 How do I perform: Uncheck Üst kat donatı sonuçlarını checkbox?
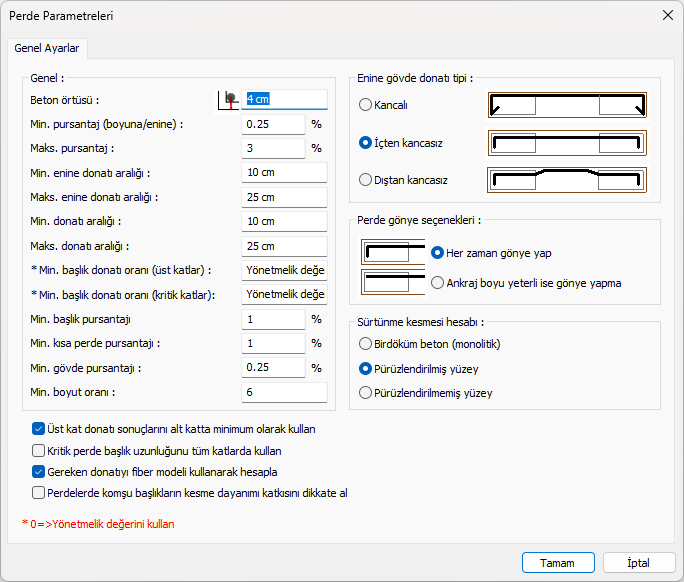39,429
